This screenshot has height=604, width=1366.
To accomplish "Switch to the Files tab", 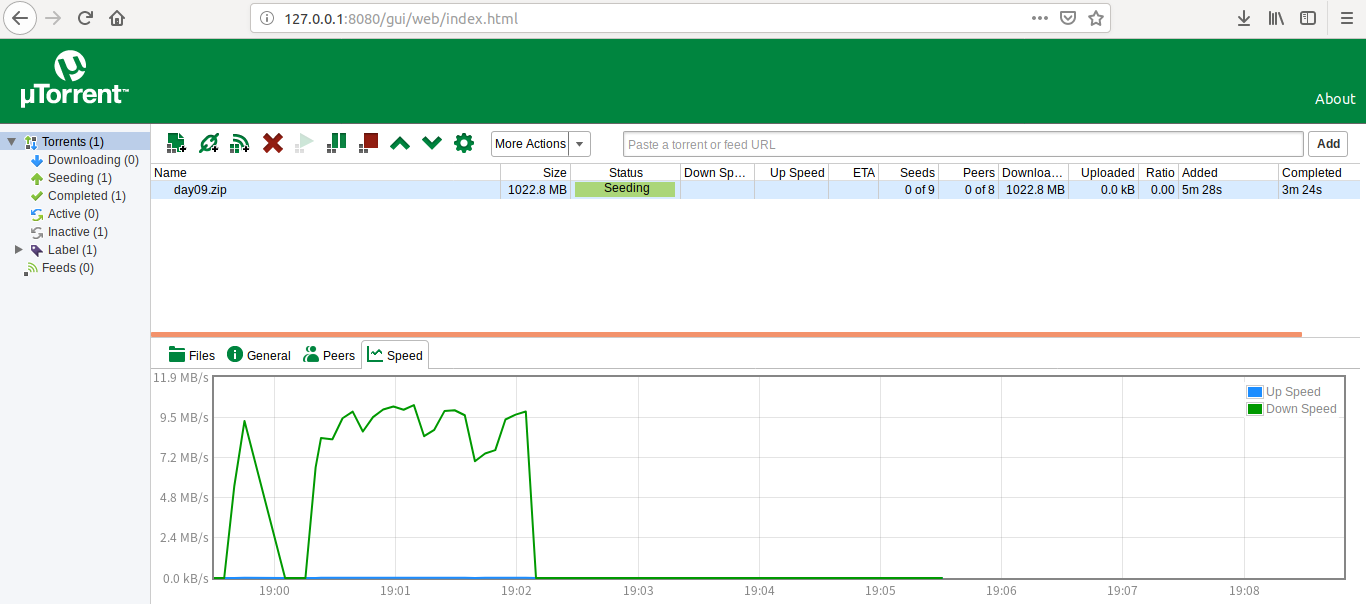I will click(x=191, y=355).
